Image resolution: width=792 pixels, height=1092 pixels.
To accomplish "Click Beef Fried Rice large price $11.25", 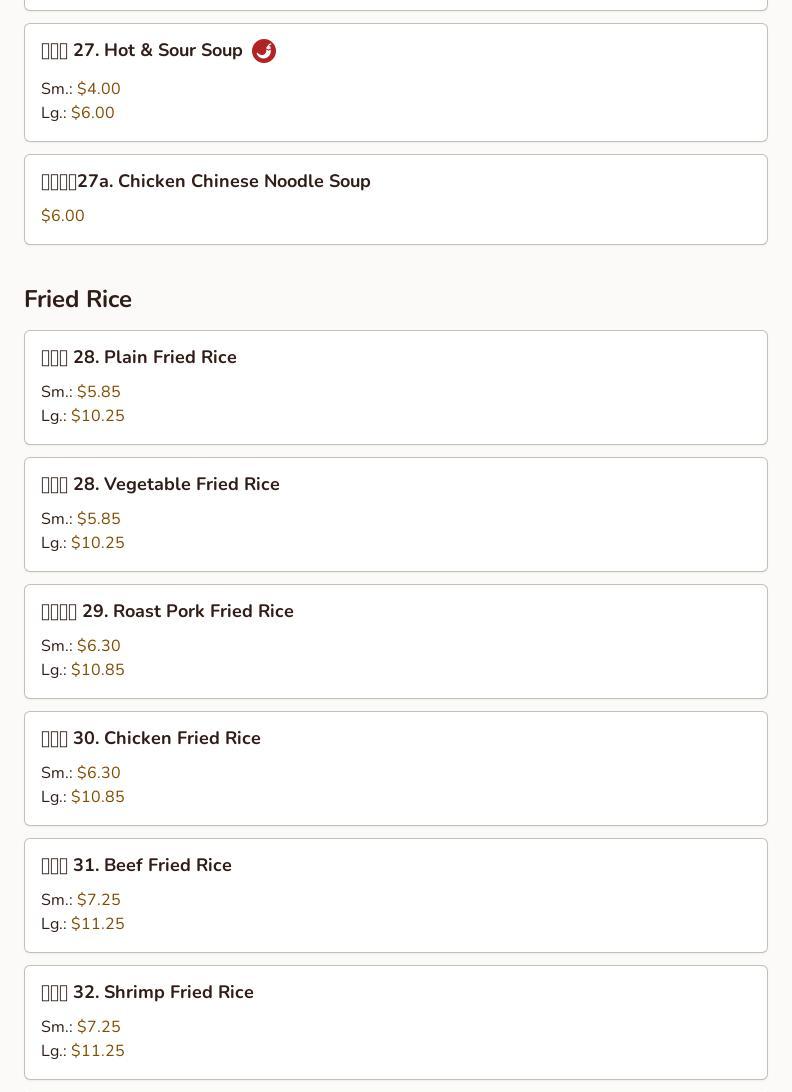I will 98,924.
